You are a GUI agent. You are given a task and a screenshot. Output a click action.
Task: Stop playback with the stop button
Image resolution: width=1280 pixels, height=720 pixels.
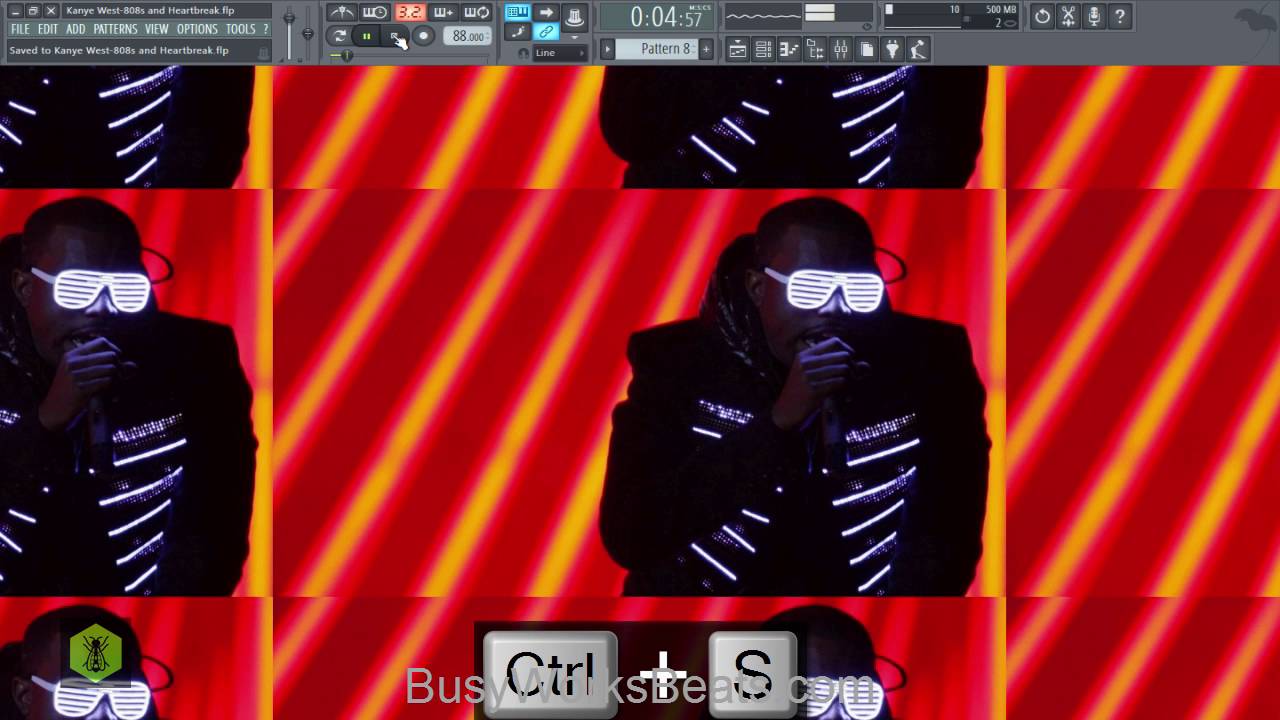pos(396,36)
